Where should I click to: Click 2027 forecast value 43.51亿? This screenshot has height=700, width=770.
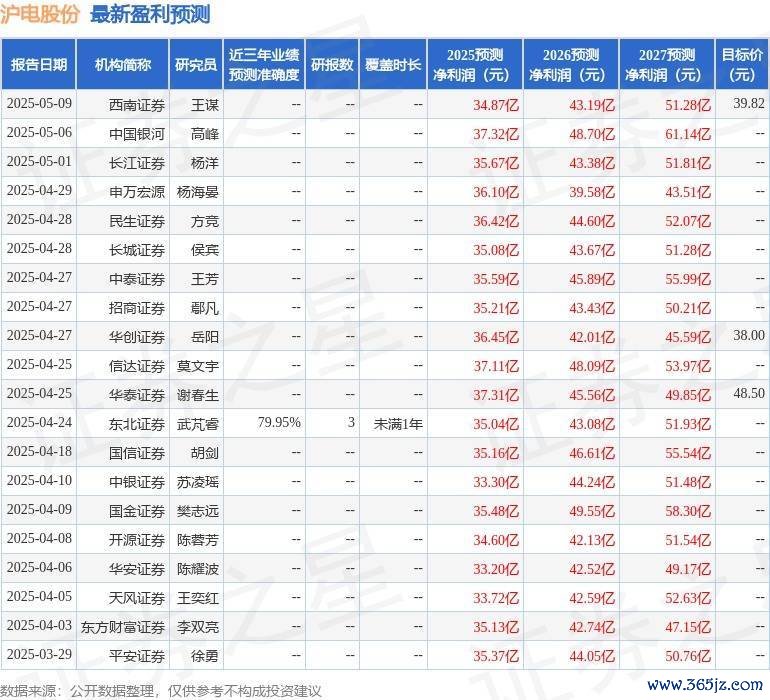(688, 192)
